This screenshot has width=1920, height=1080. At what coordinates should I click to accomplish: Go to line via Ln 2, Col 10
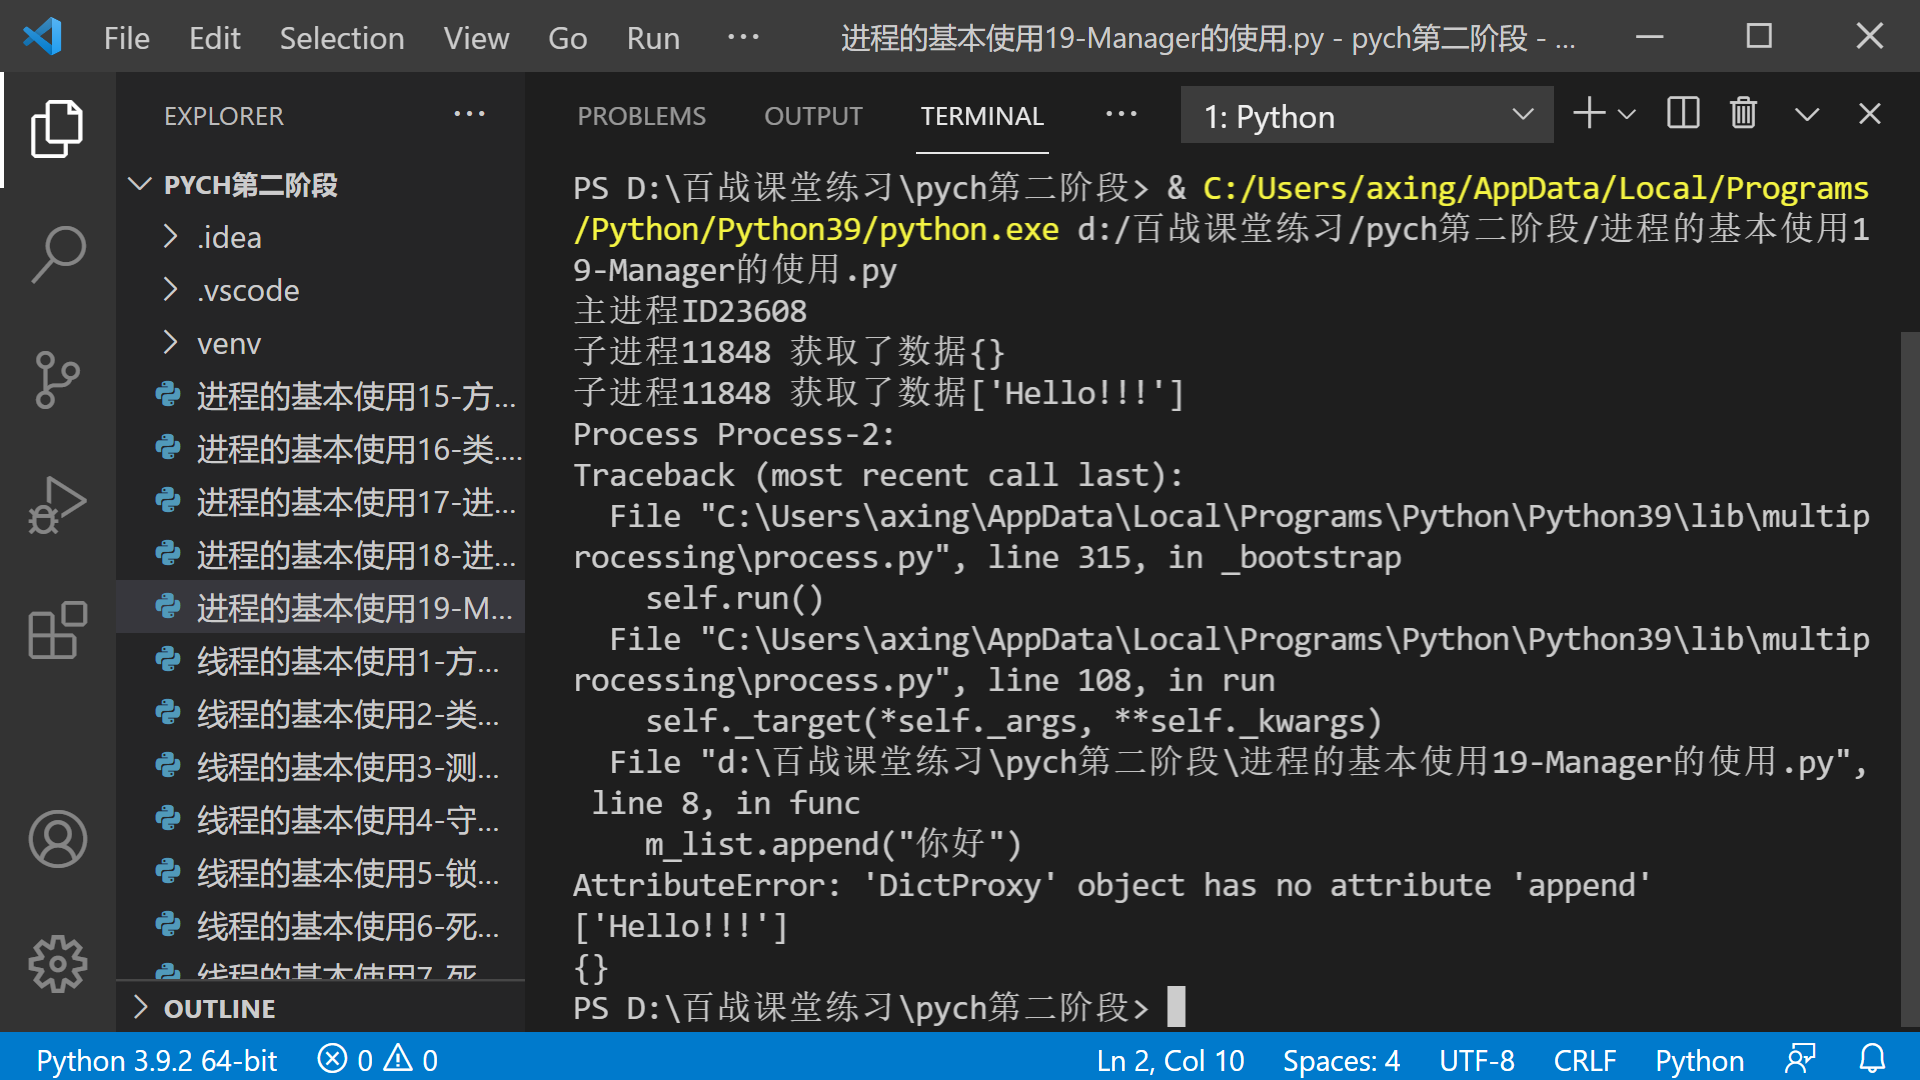point(1170,1059)
